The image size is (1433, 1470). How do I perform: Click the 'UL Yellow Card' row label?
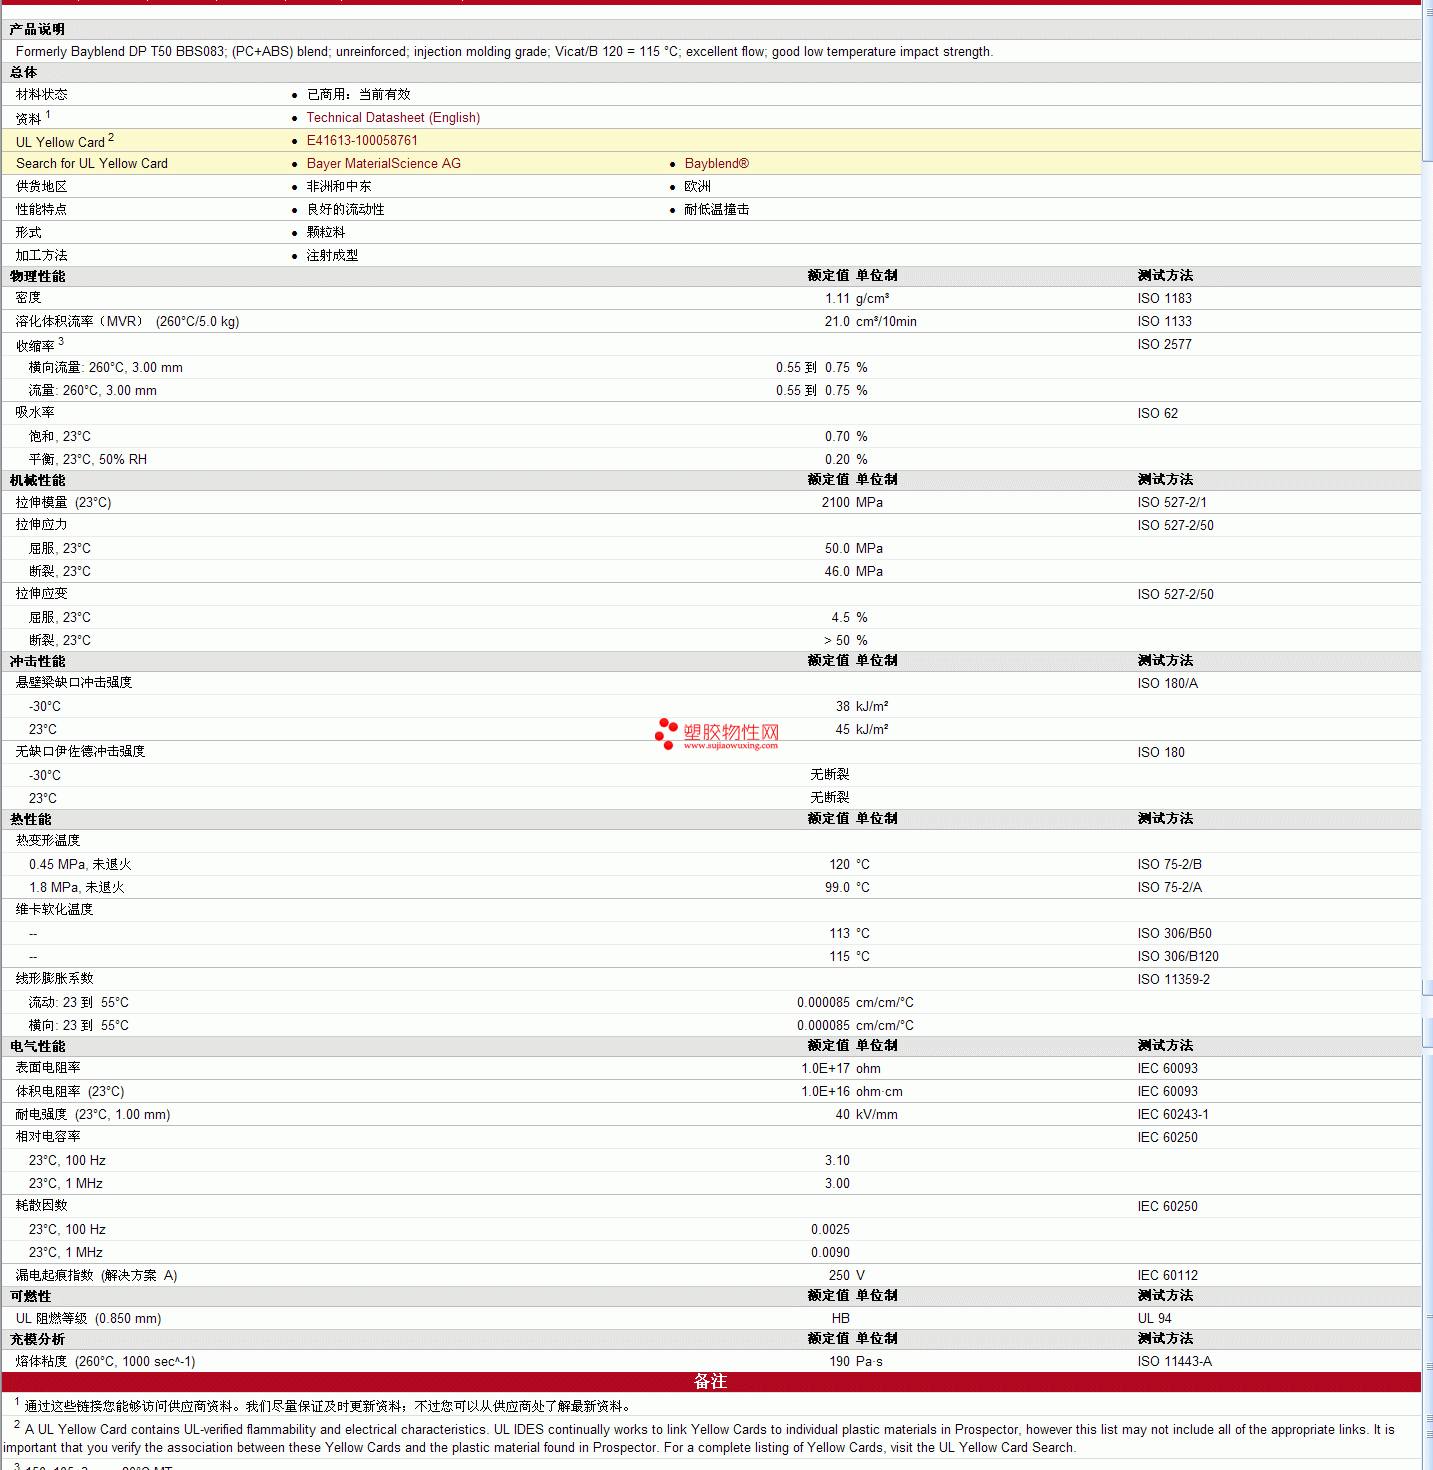click(60, 142)
